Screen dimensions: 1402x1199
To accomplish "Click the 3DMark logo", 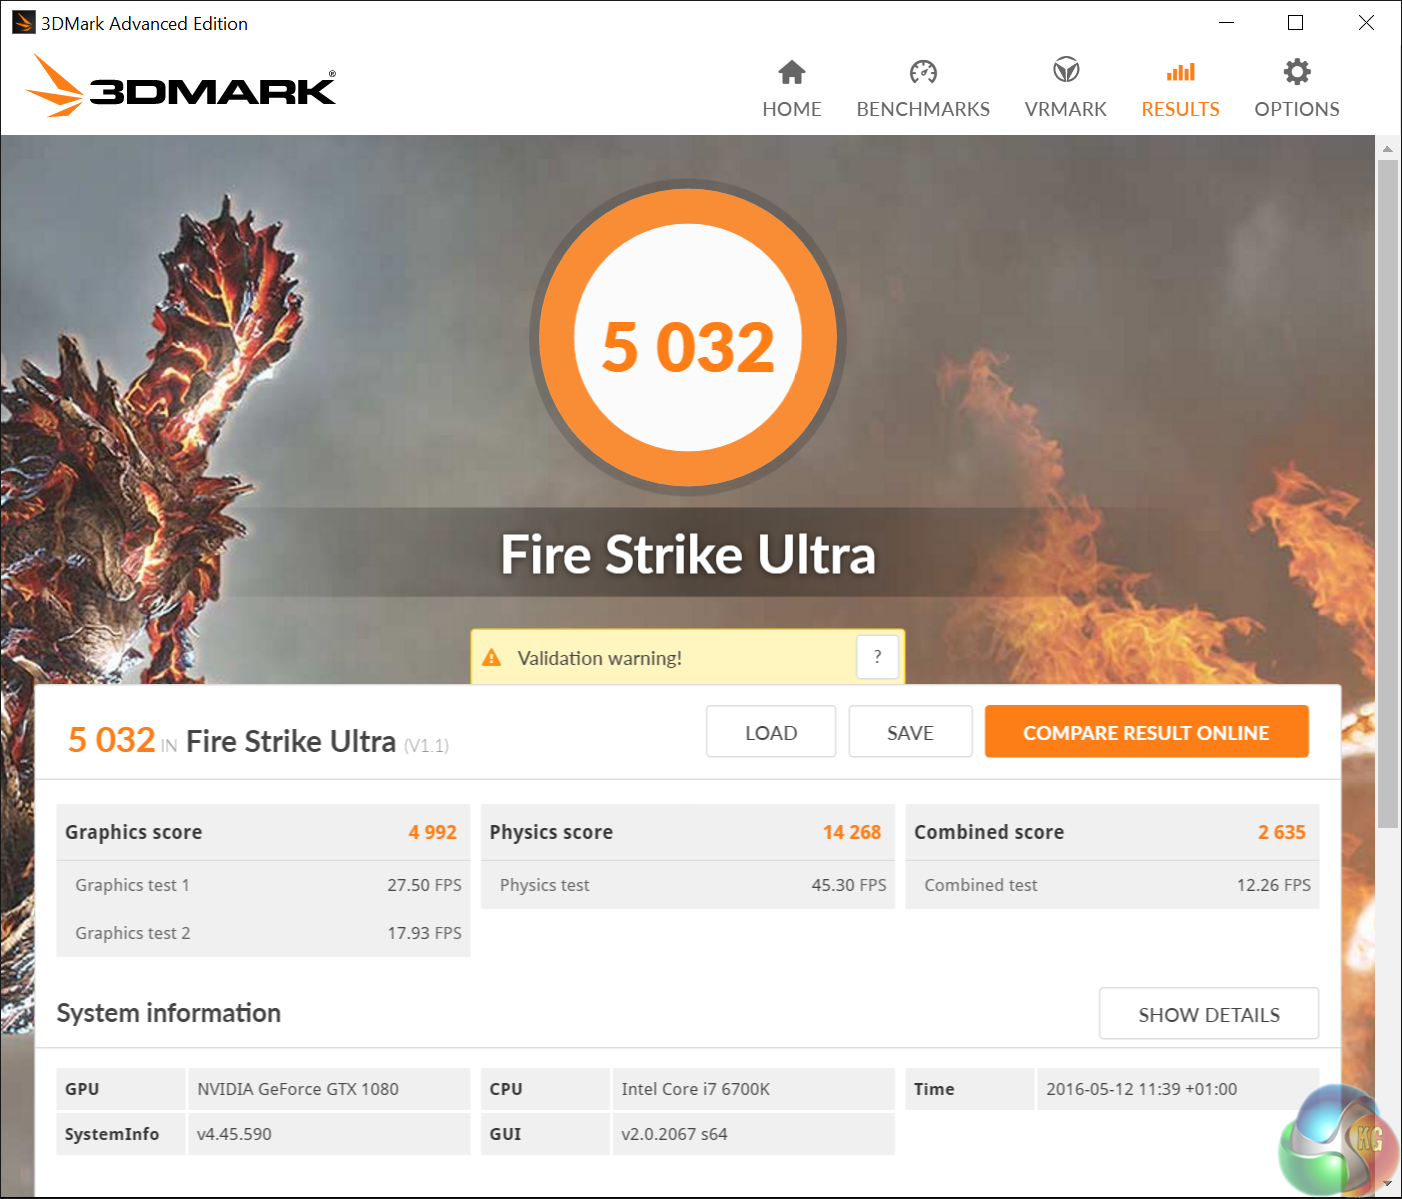I will point(181,86).
